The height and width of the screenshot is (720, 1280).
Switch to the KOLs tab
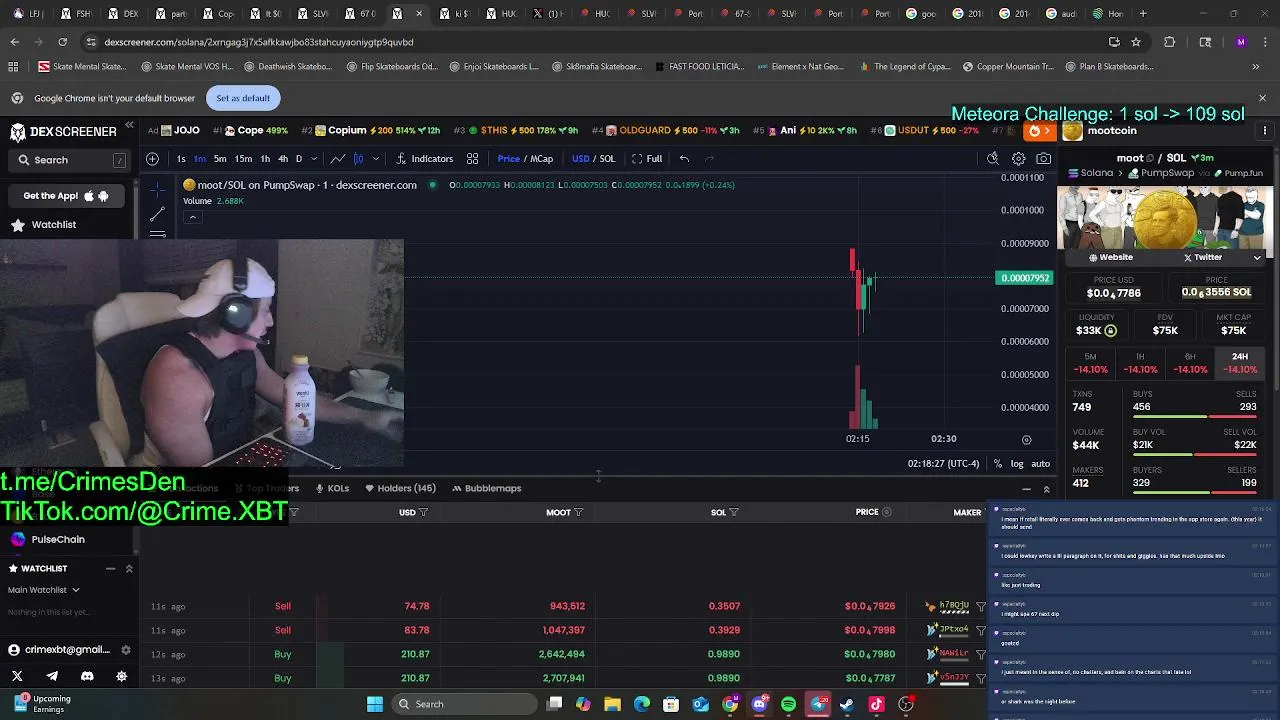click(331, 488)
